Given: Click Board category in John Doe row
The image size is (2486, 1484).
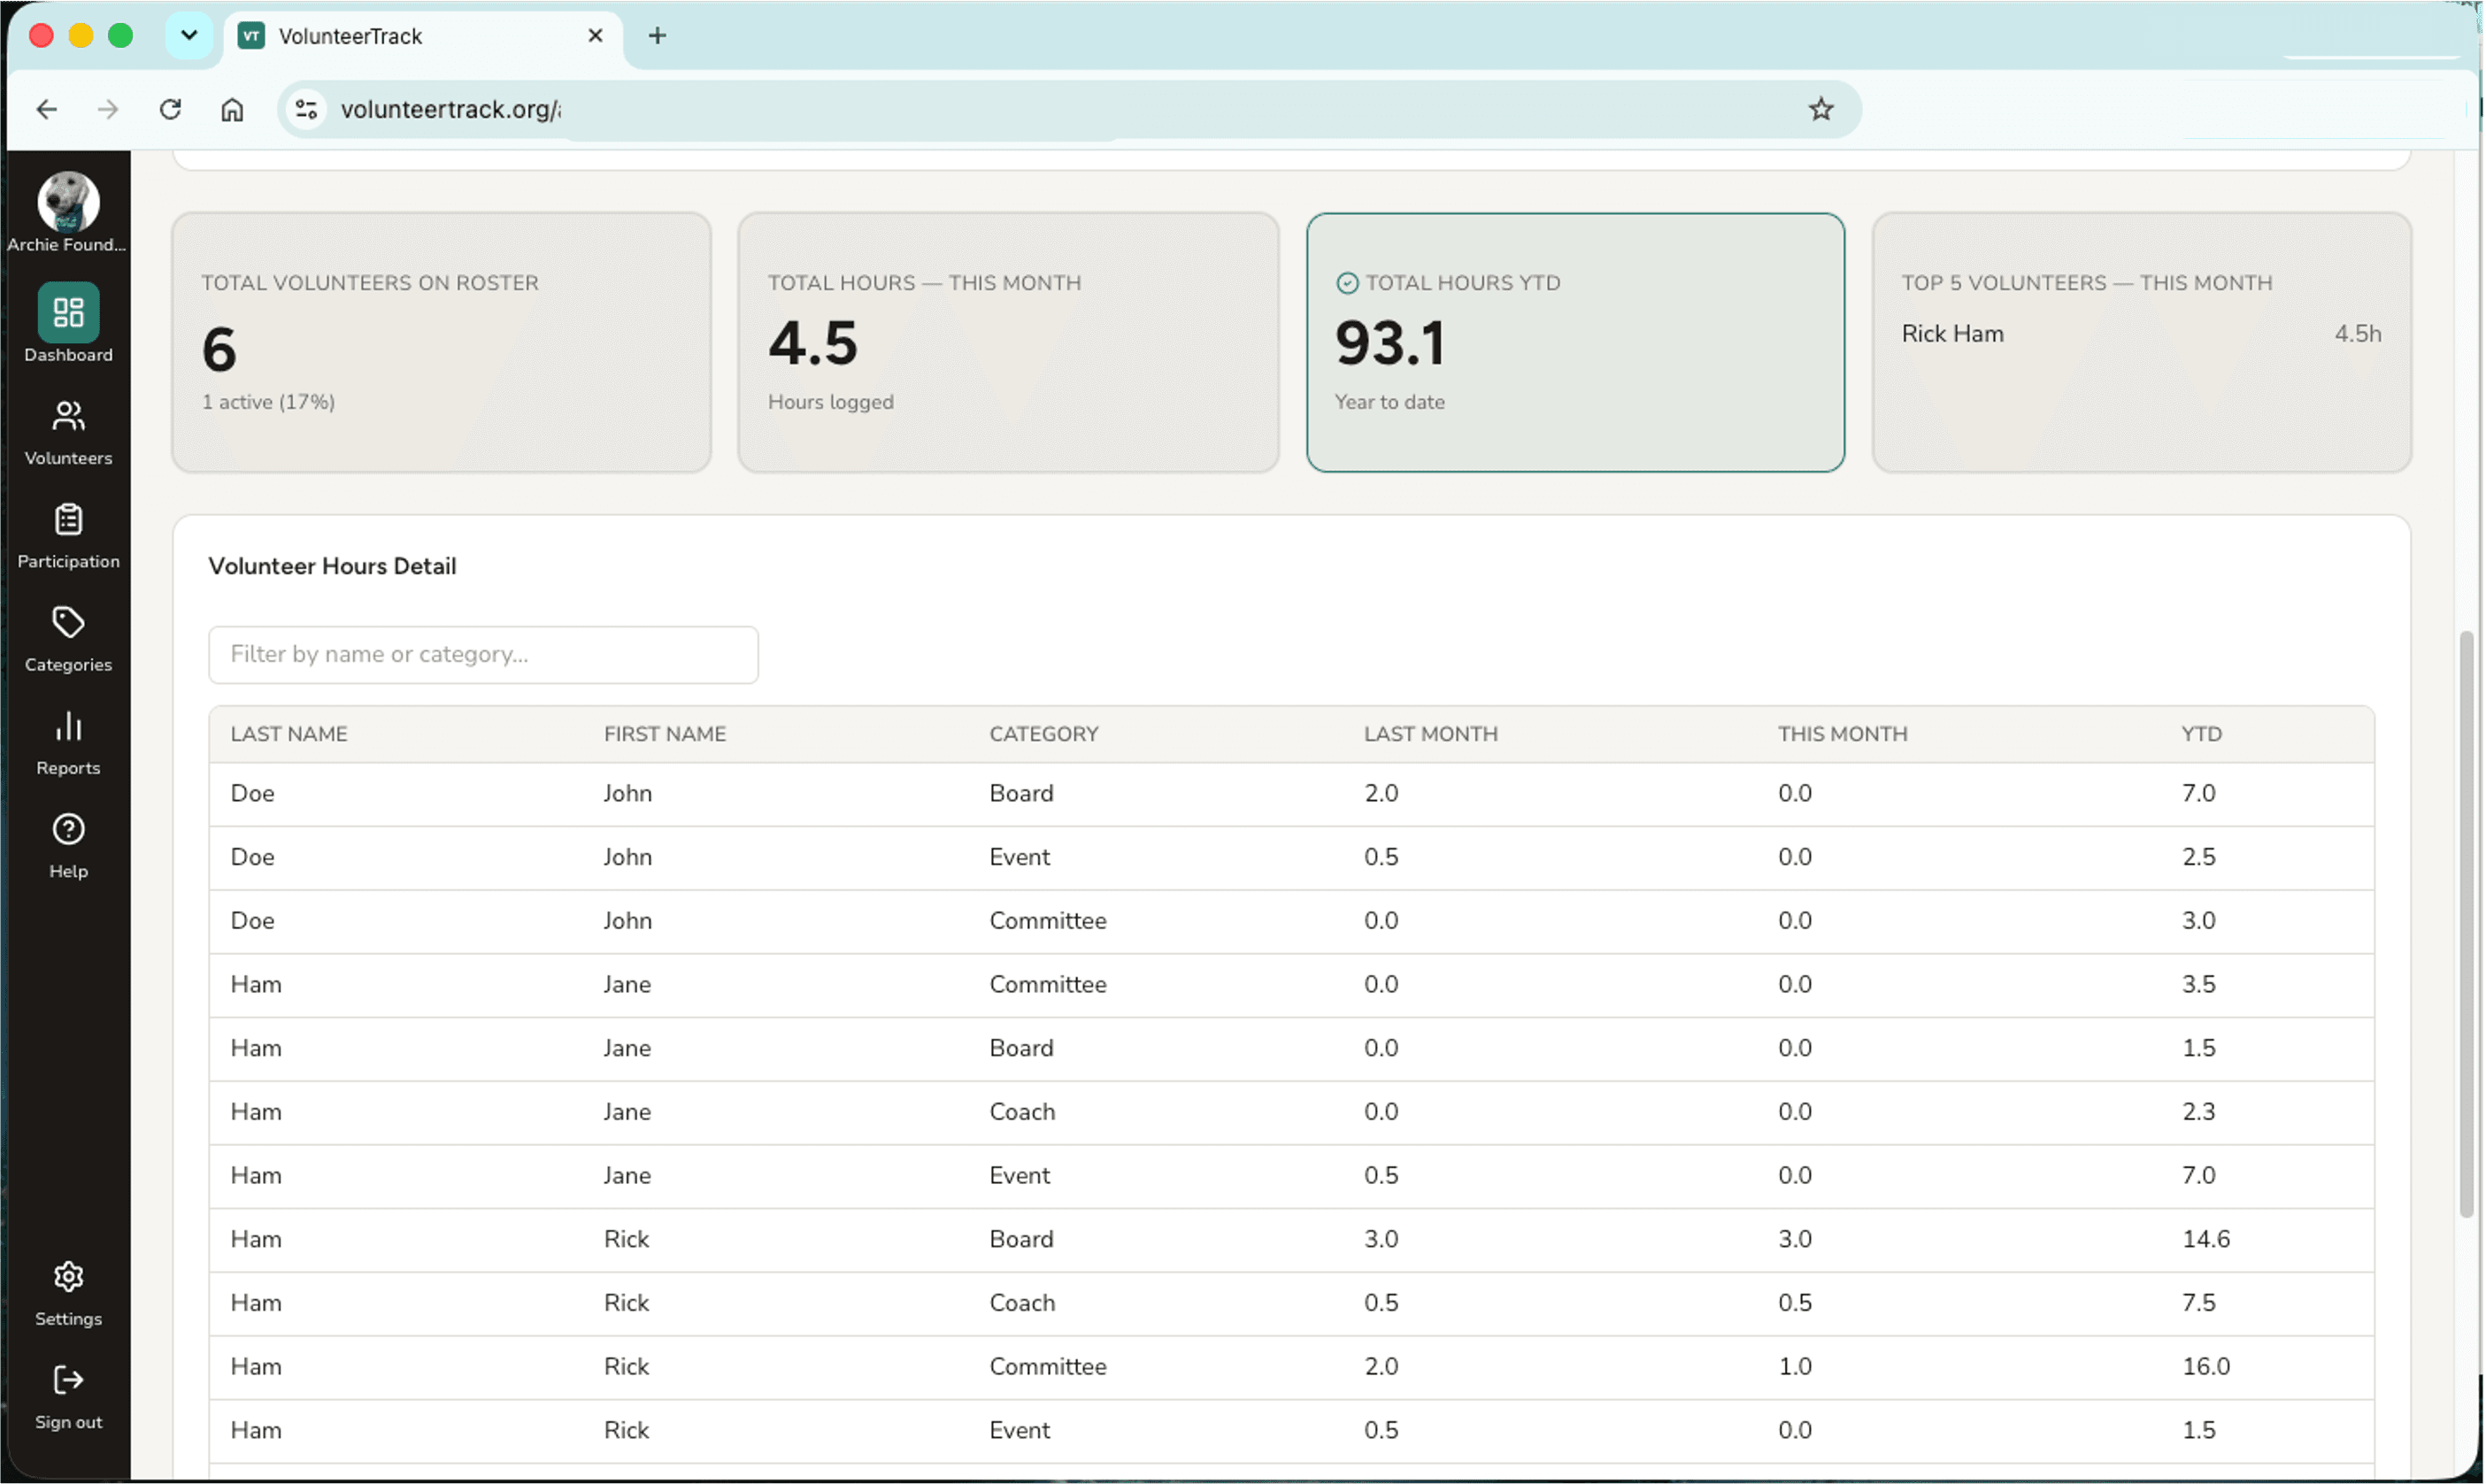Looking at the screenshot, I should point(1021,793).
